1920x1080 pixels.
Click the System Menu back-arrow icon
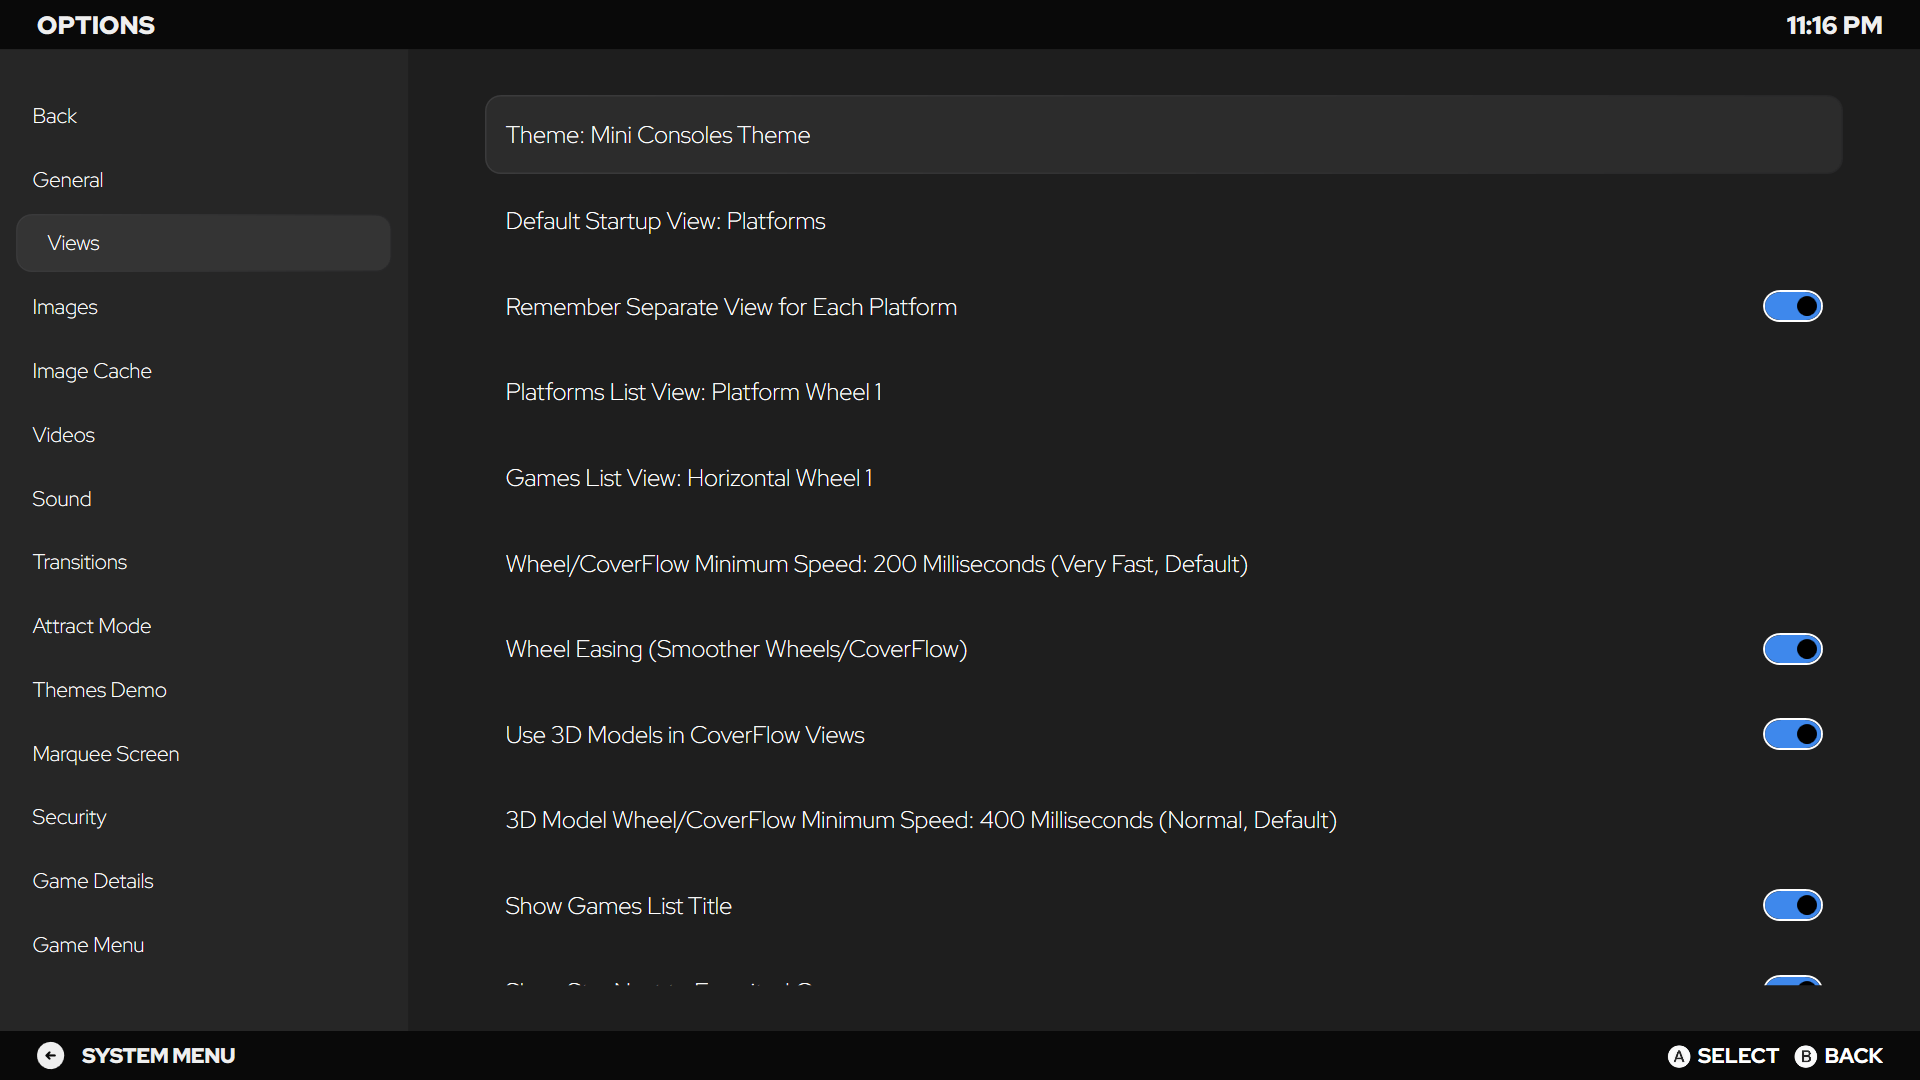point(51,1056)
